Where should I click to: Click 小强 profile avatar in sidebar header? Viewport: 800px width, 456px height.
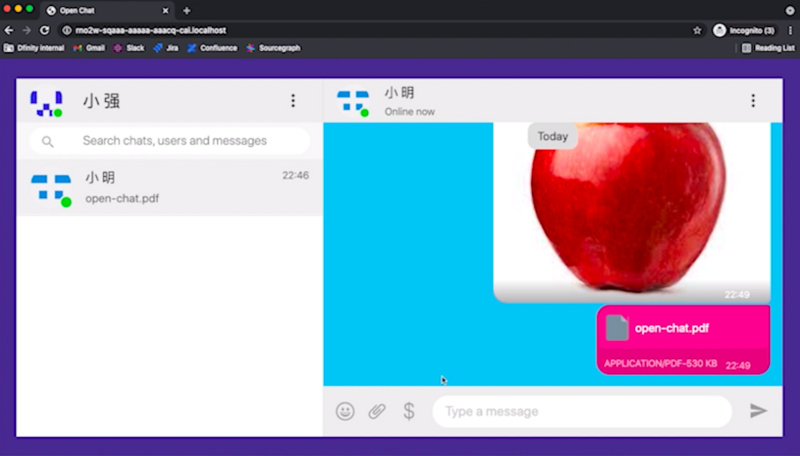pos(46,101)
